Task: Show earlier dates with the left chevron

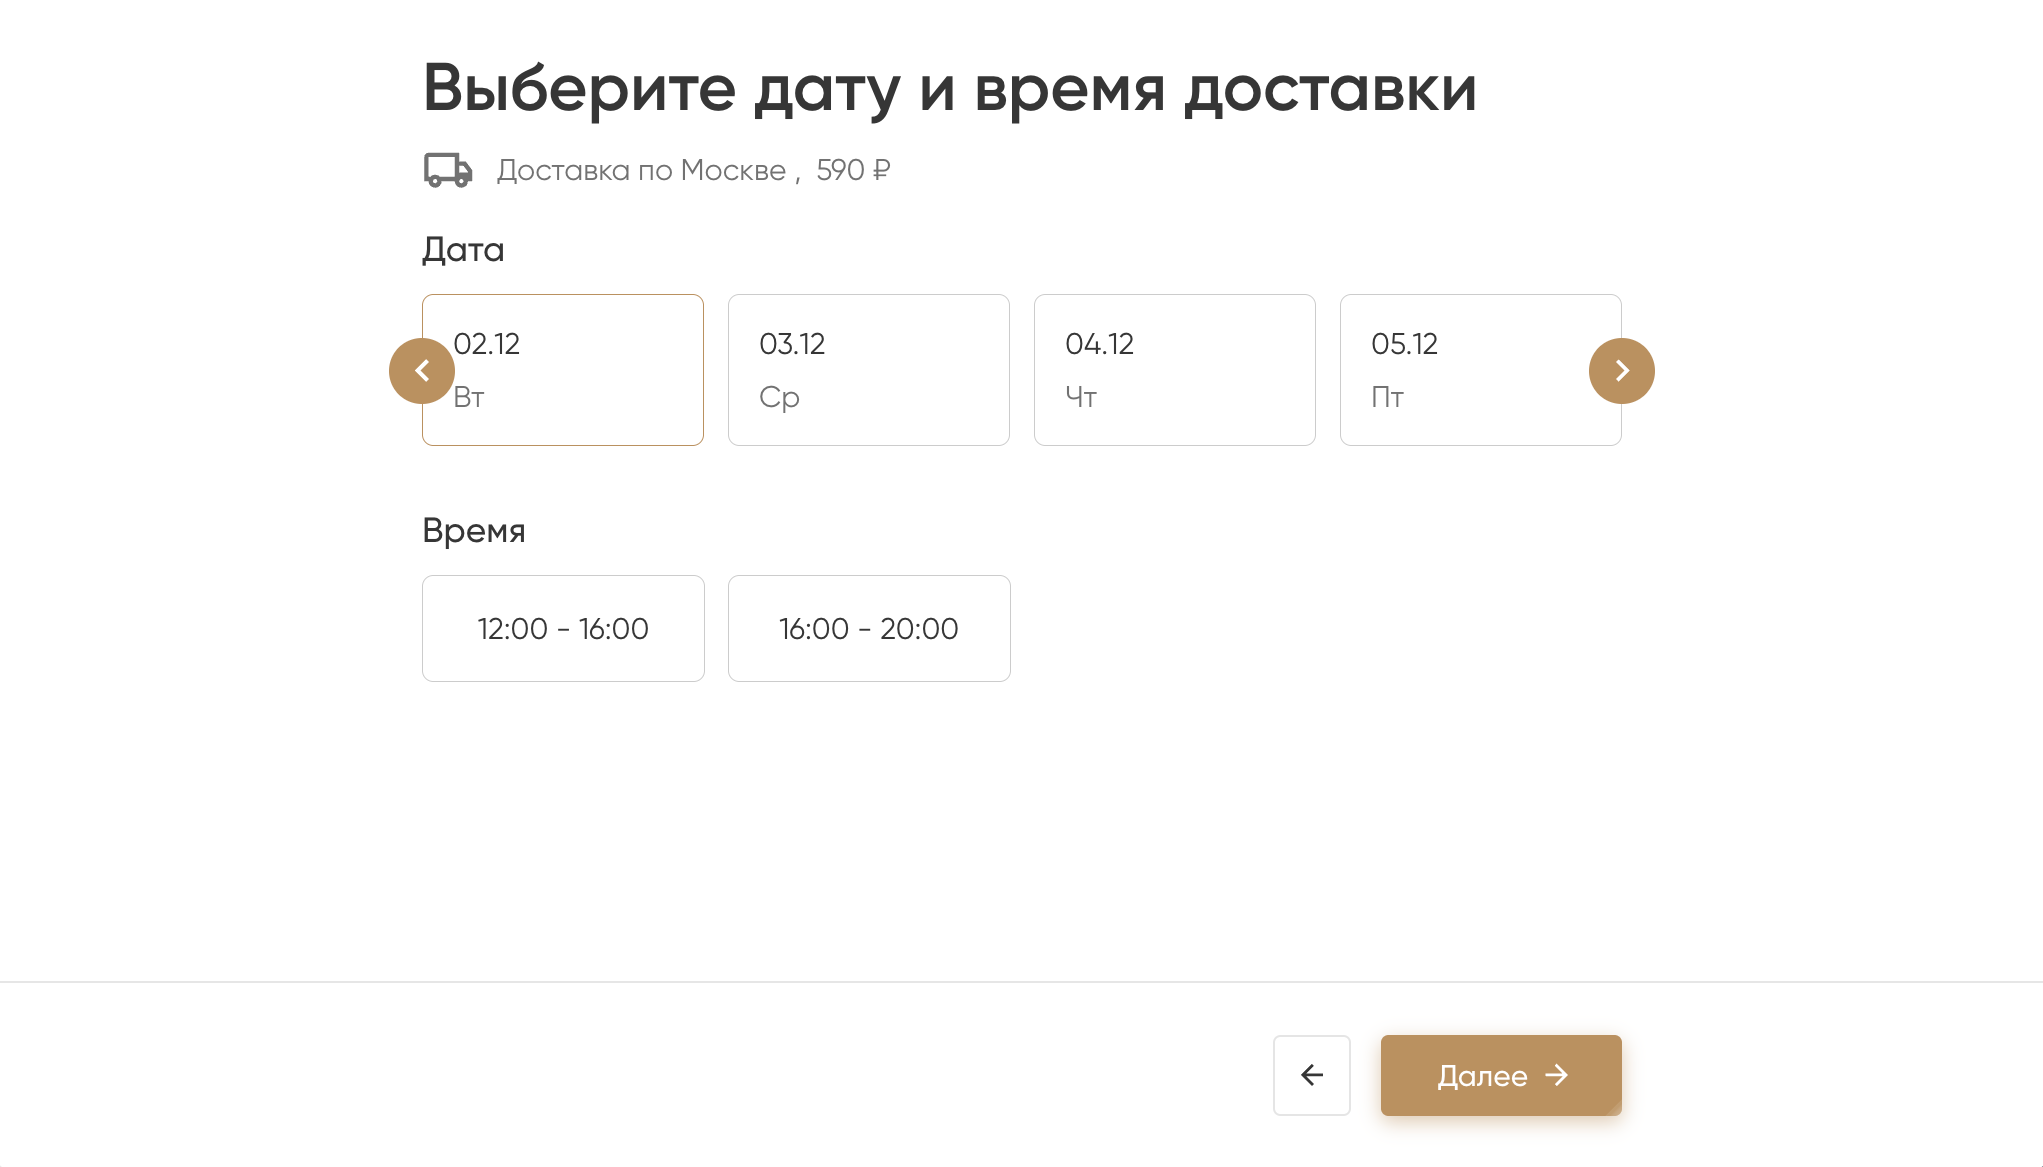Action: point(422,371)
